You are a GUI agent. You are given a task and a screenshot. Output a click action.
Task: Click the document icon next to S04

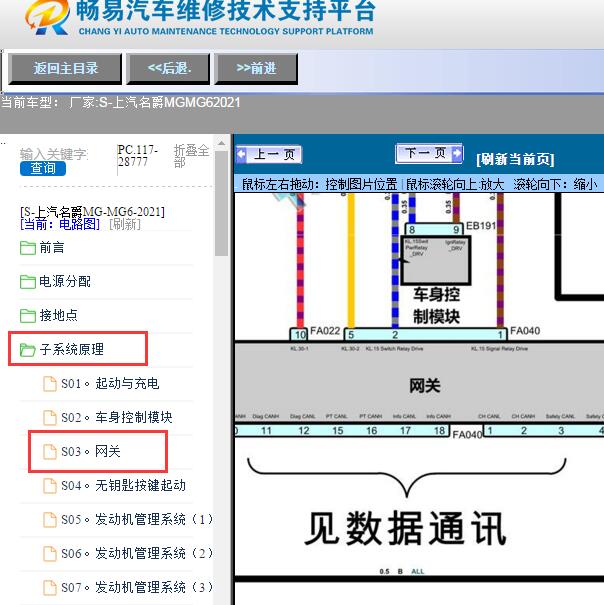coord(49,486)
